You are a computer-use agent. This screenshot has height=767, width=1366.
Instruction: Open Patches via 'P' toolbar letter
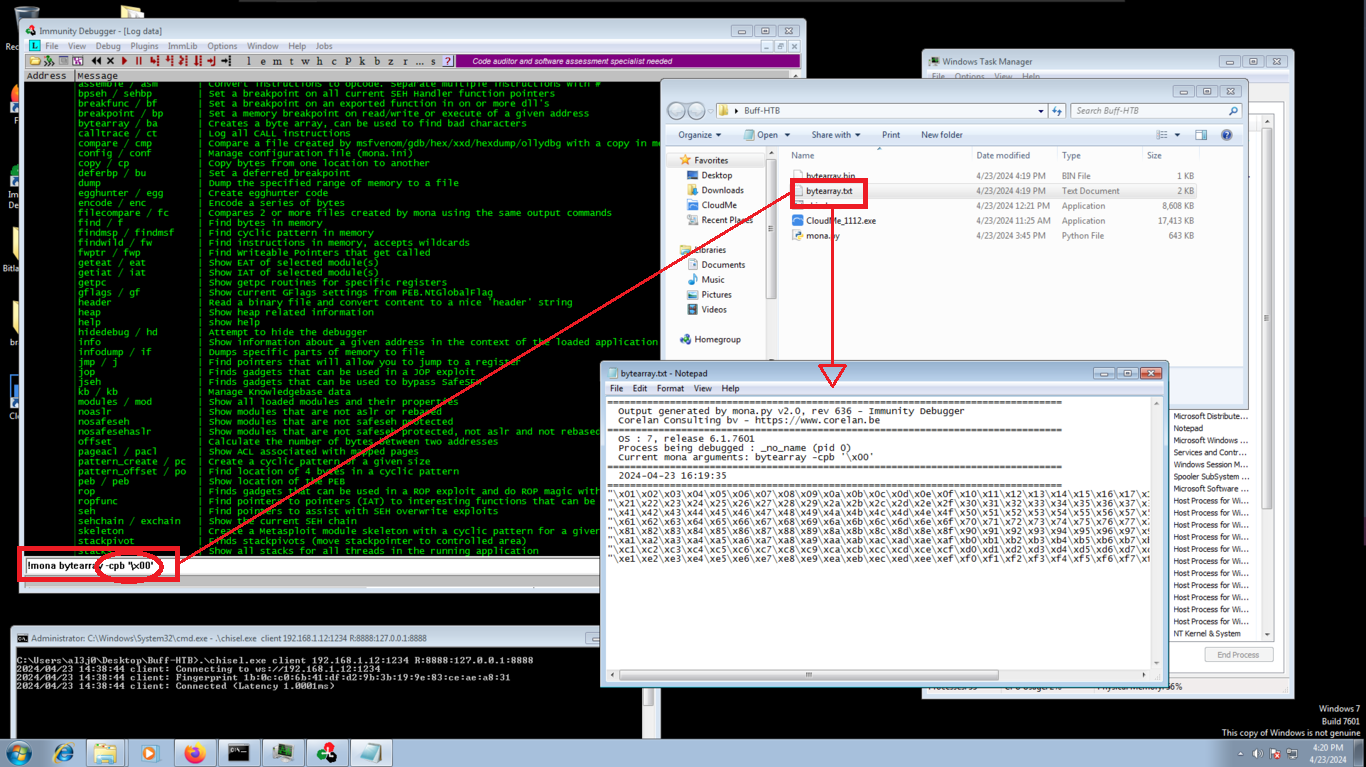point(348,61)
